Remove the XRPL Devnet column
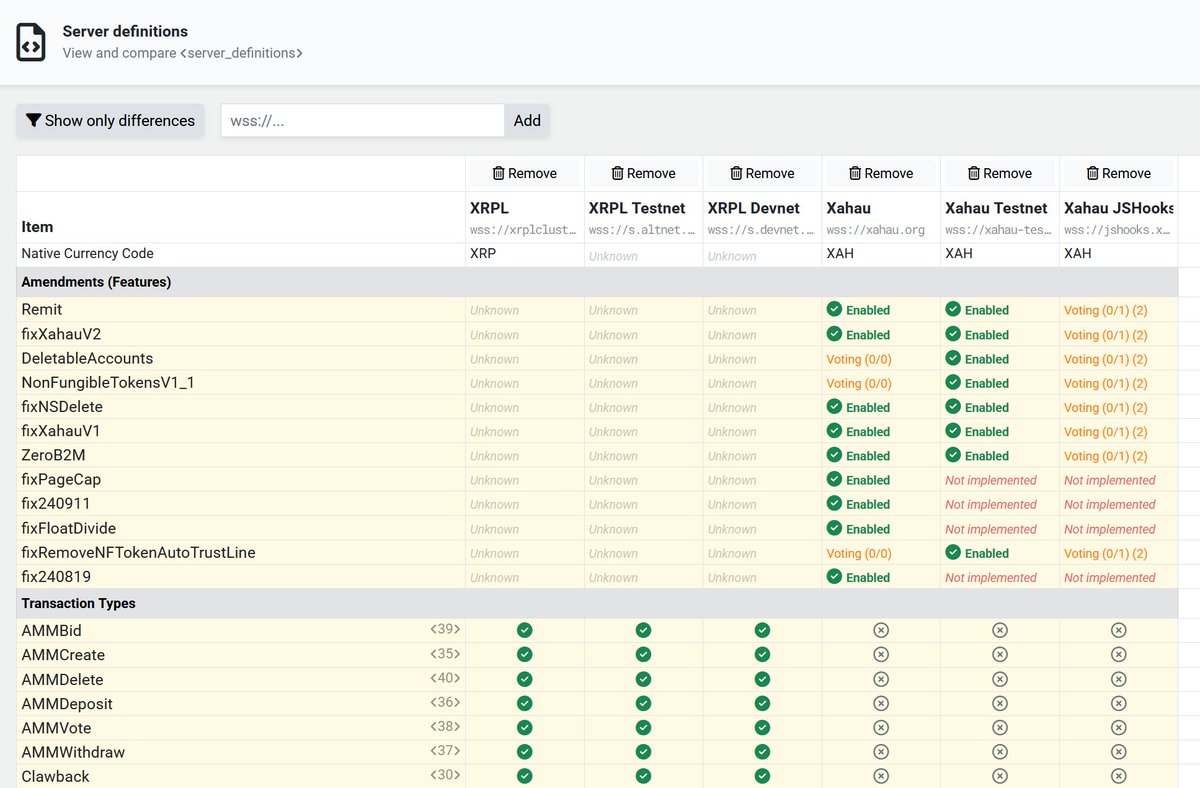This screenshot has width=1200, height=788. point(763,173)
